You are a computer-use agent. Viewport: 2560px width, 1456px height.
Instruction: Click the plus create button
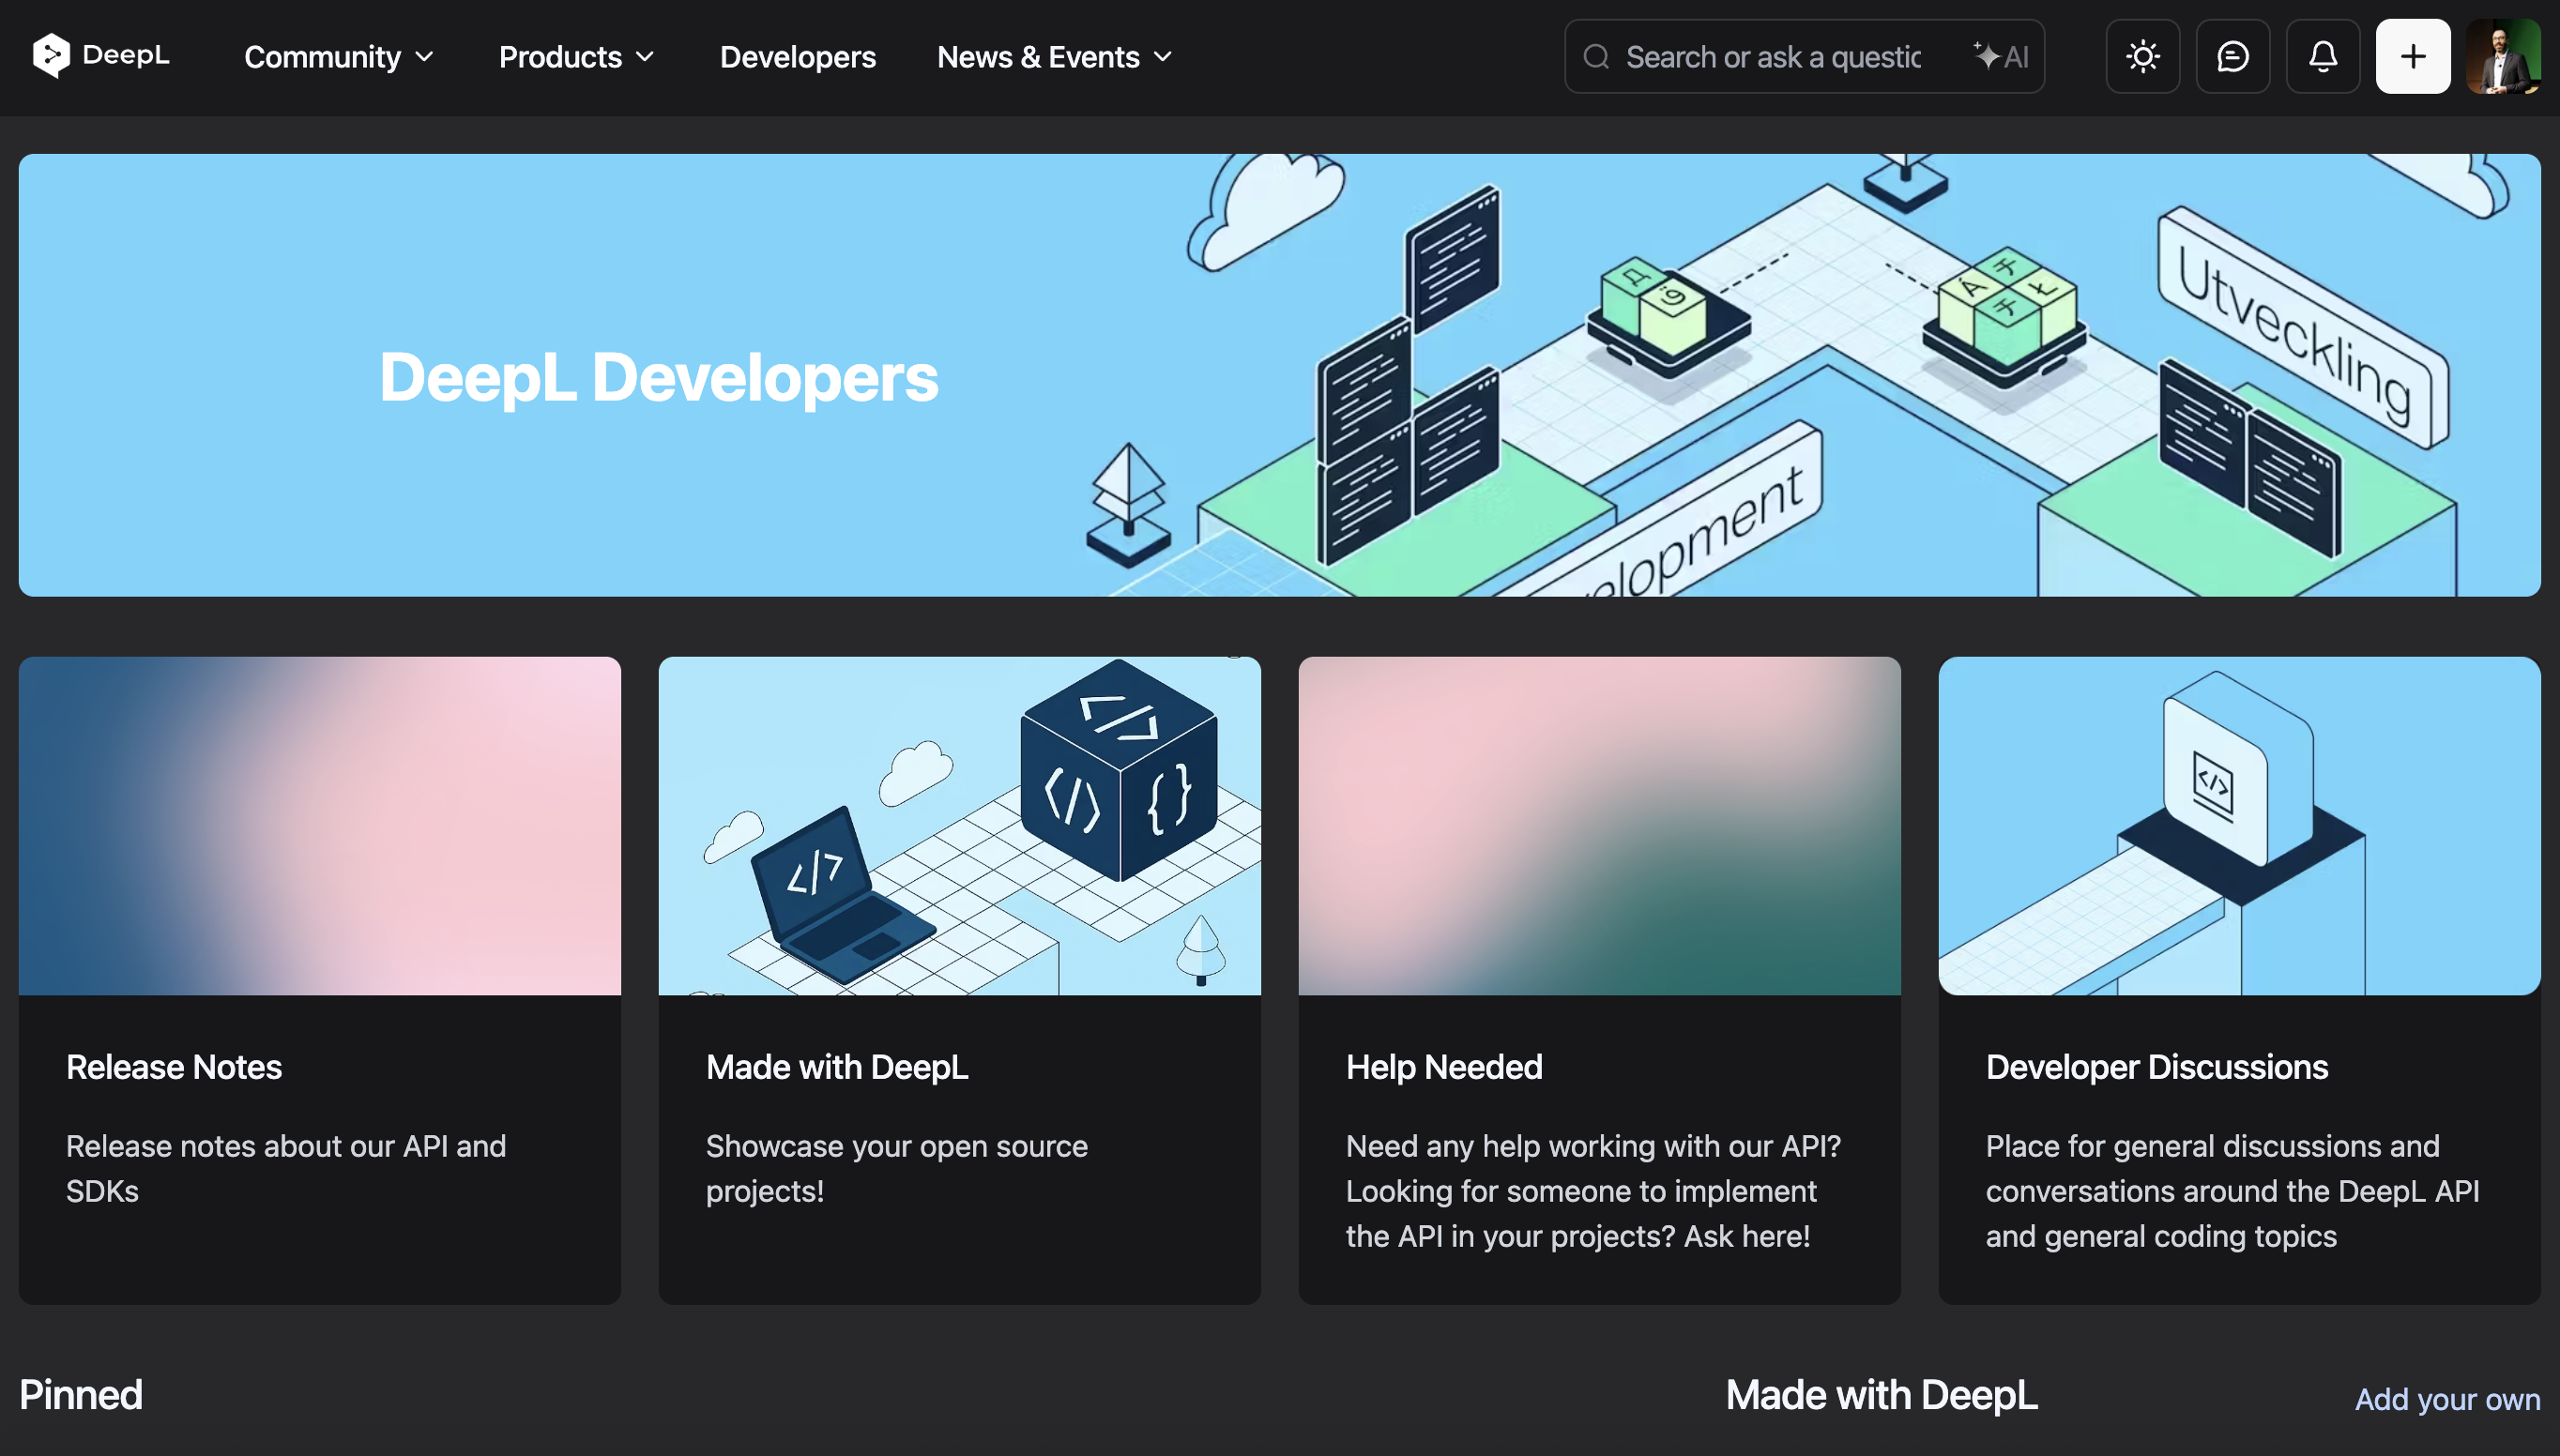(x=2412, y=56)
